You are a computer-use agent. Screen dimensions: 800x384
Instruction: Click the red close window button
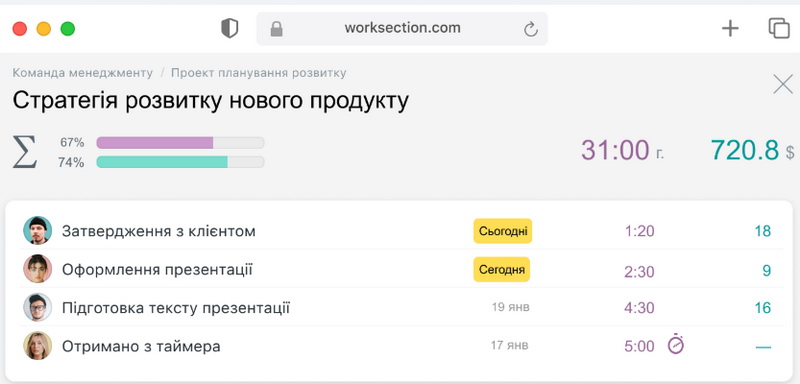click(20, 29)
